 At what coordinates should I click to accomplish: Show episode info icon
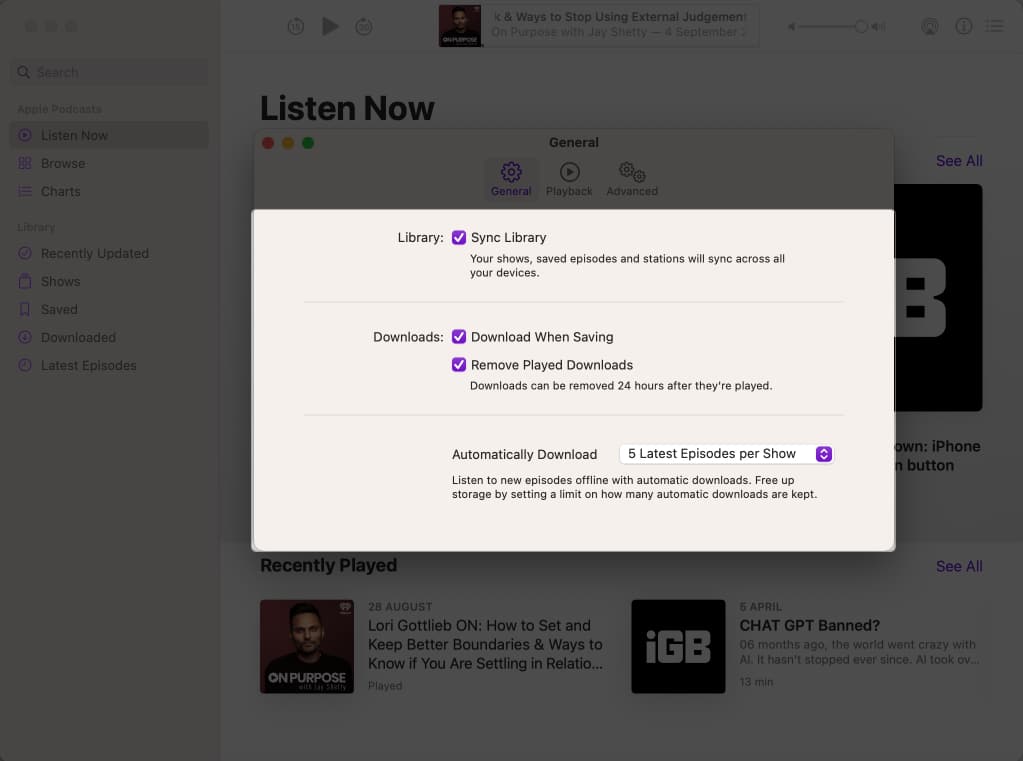(963, 27)
